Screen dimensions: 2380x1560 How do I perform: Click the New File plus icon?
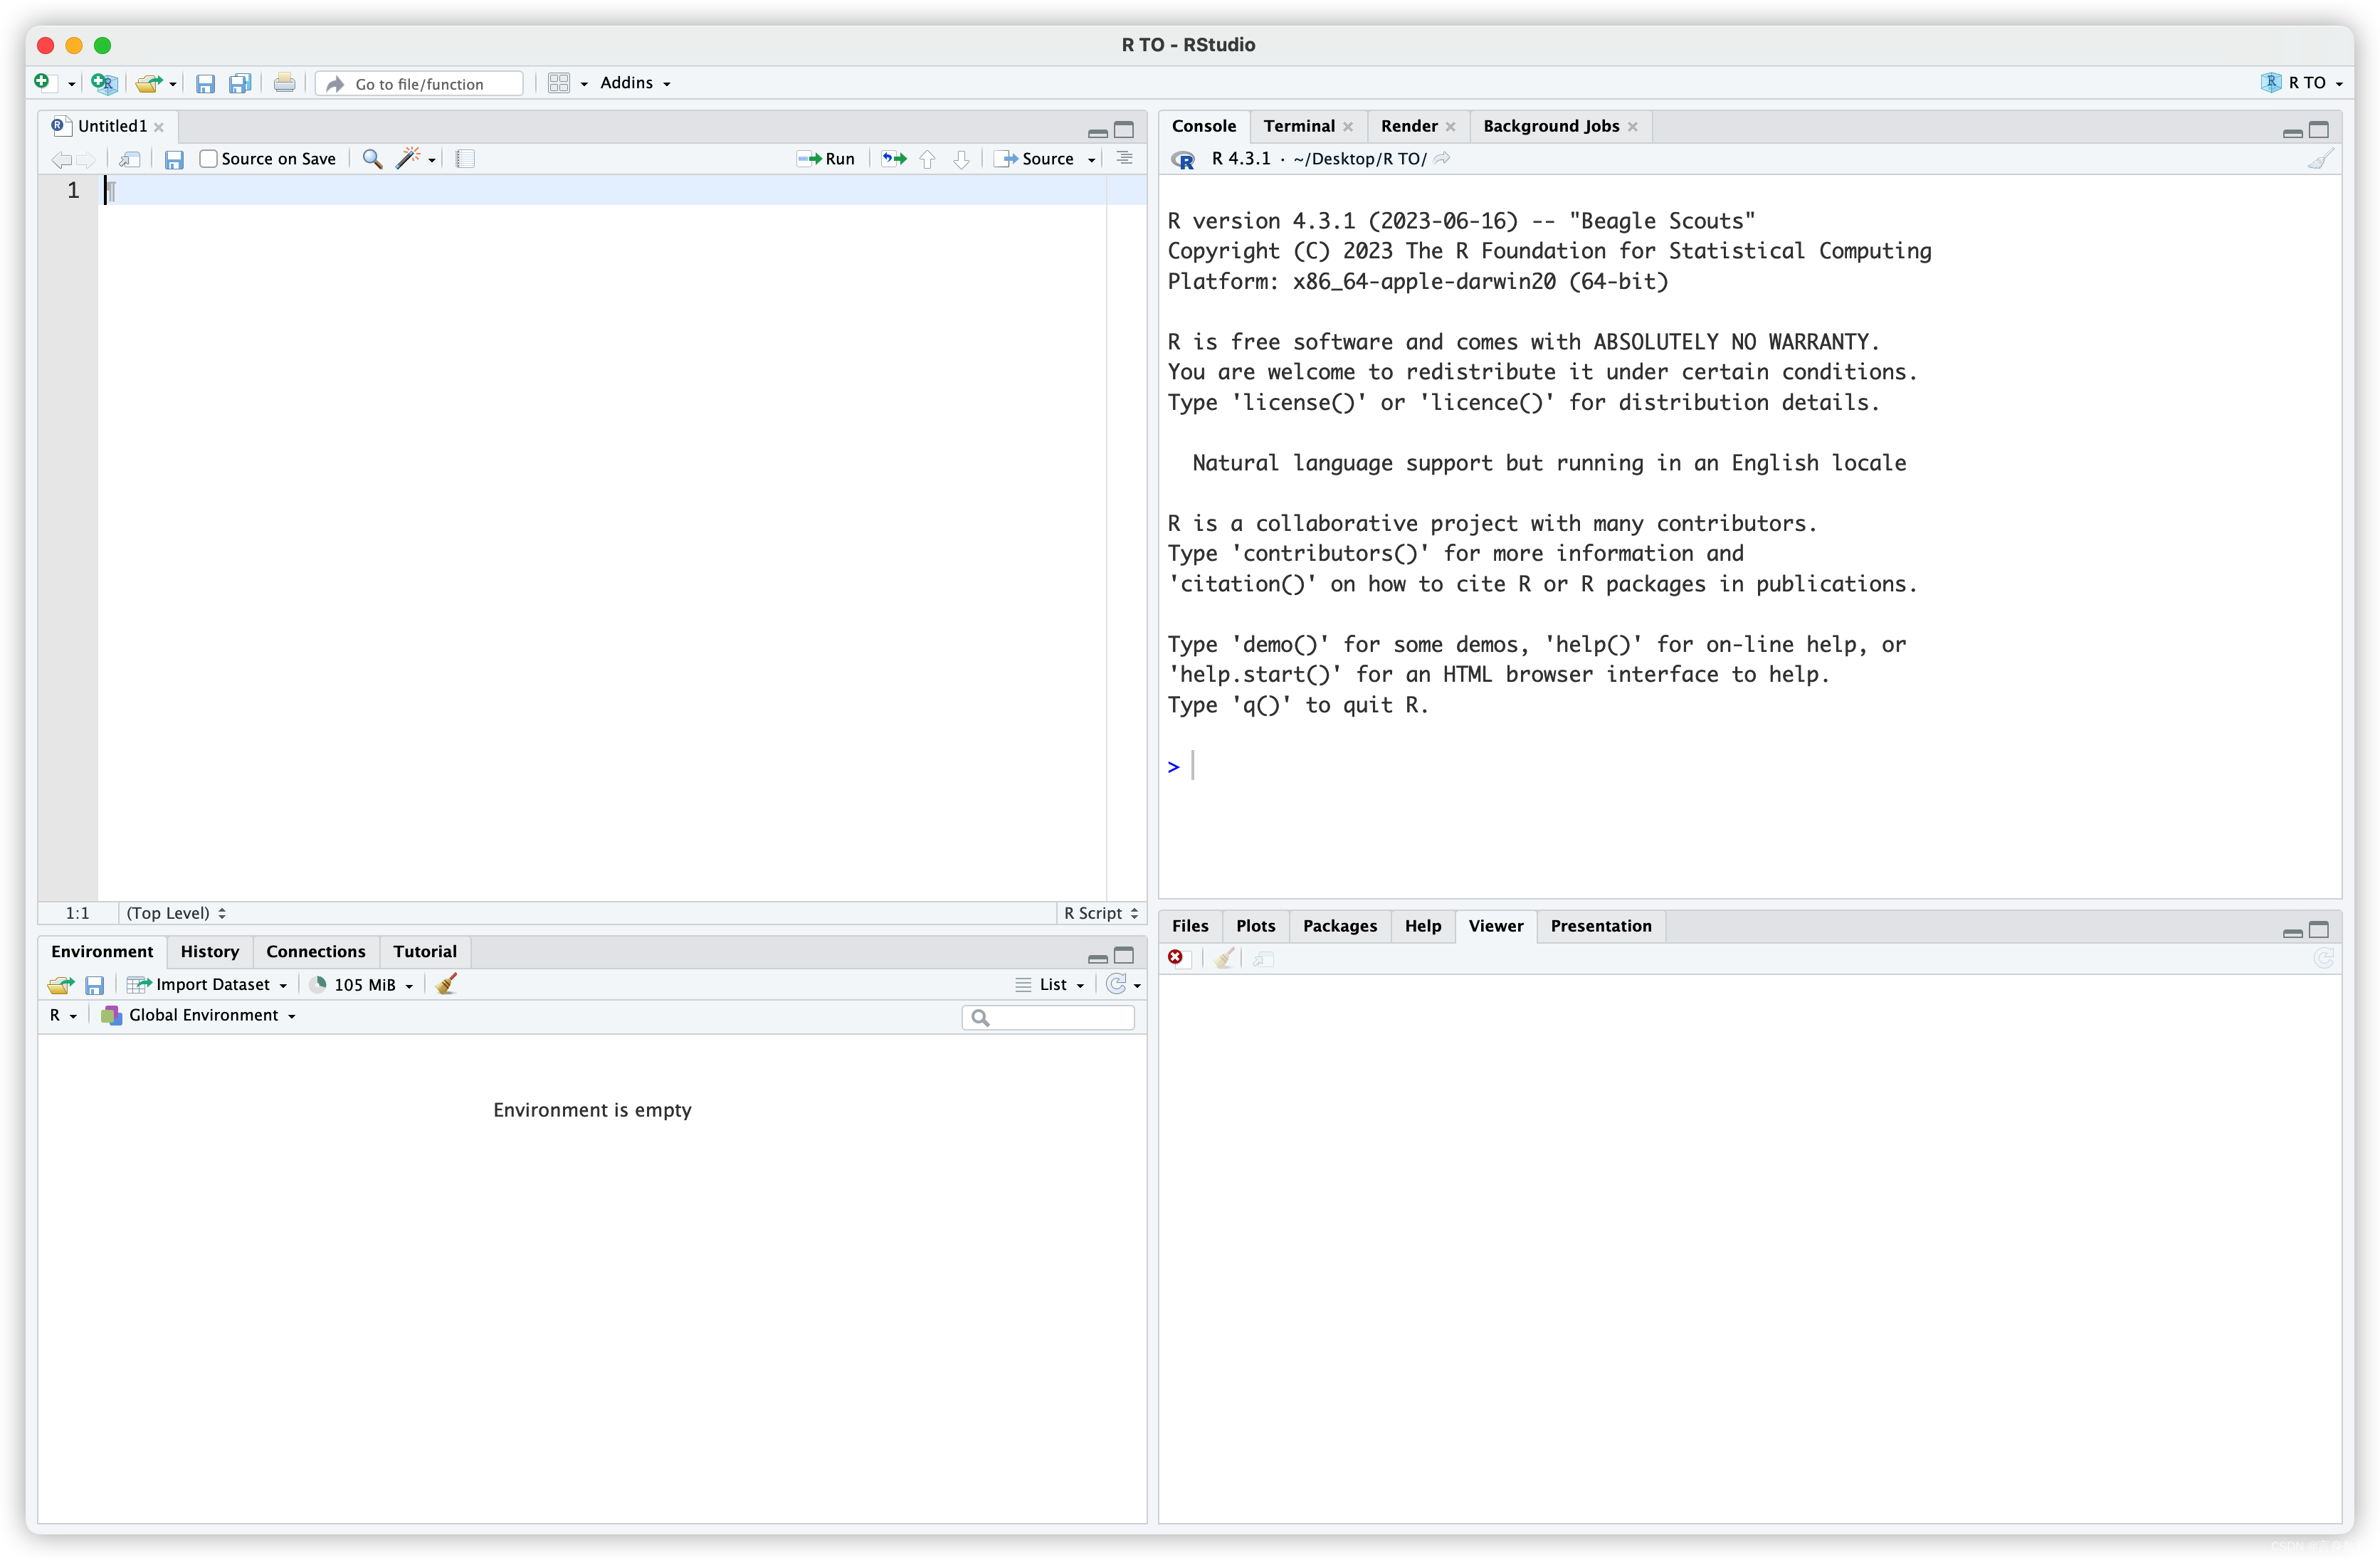coord(42,82)
